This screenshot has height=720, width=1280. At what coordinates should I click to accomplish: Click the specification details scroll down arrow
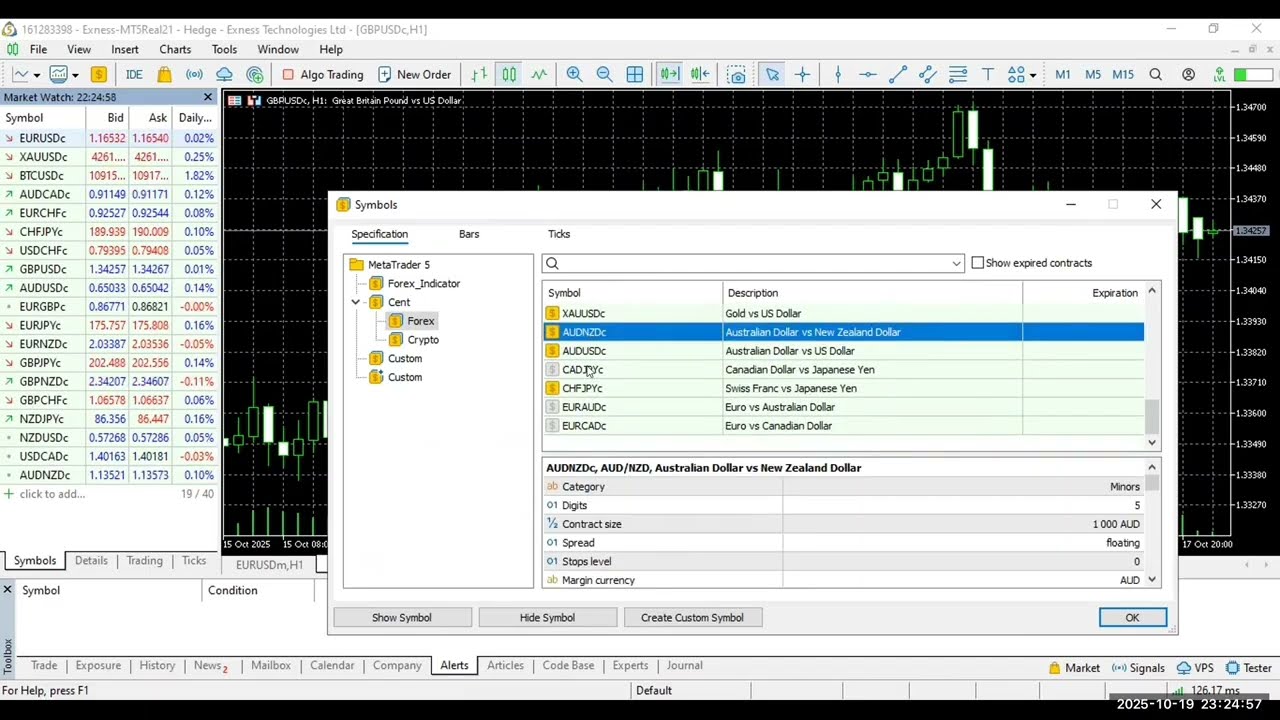click(1152, 580)
